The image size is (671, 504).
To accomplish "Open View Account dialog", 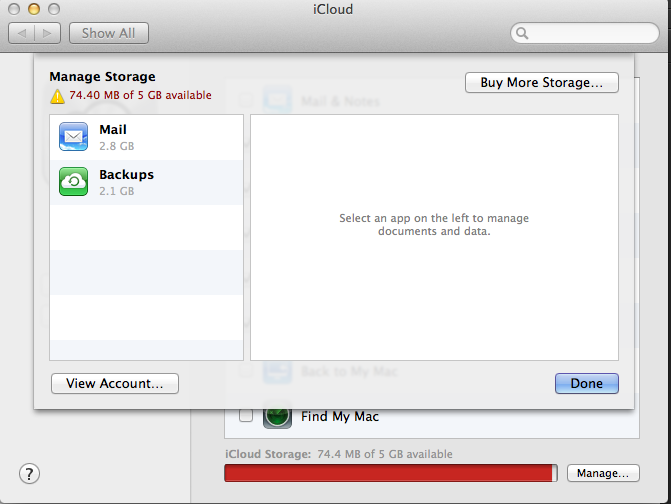I will coord(115,383).
